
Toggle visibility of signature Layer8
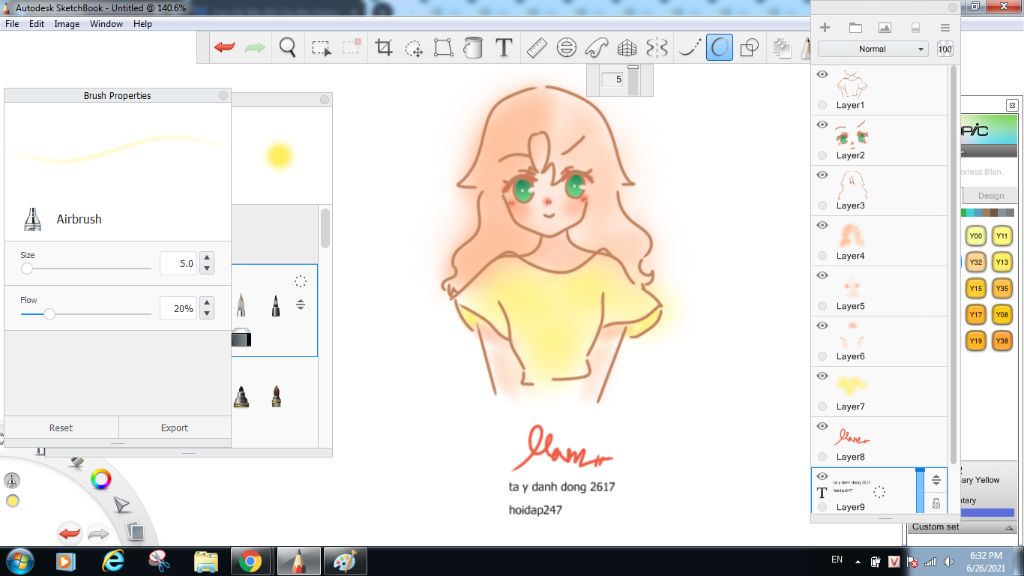tap(822, 426)
